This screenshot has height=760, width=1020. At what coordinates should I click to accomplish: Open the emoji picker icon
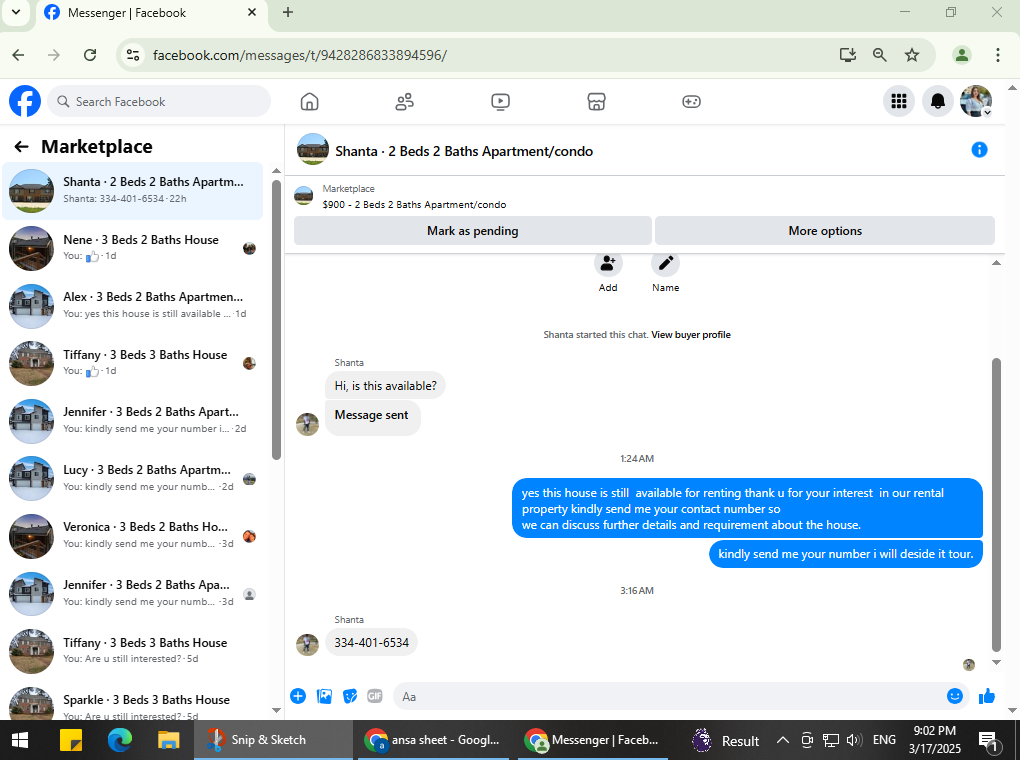point(954,696)
